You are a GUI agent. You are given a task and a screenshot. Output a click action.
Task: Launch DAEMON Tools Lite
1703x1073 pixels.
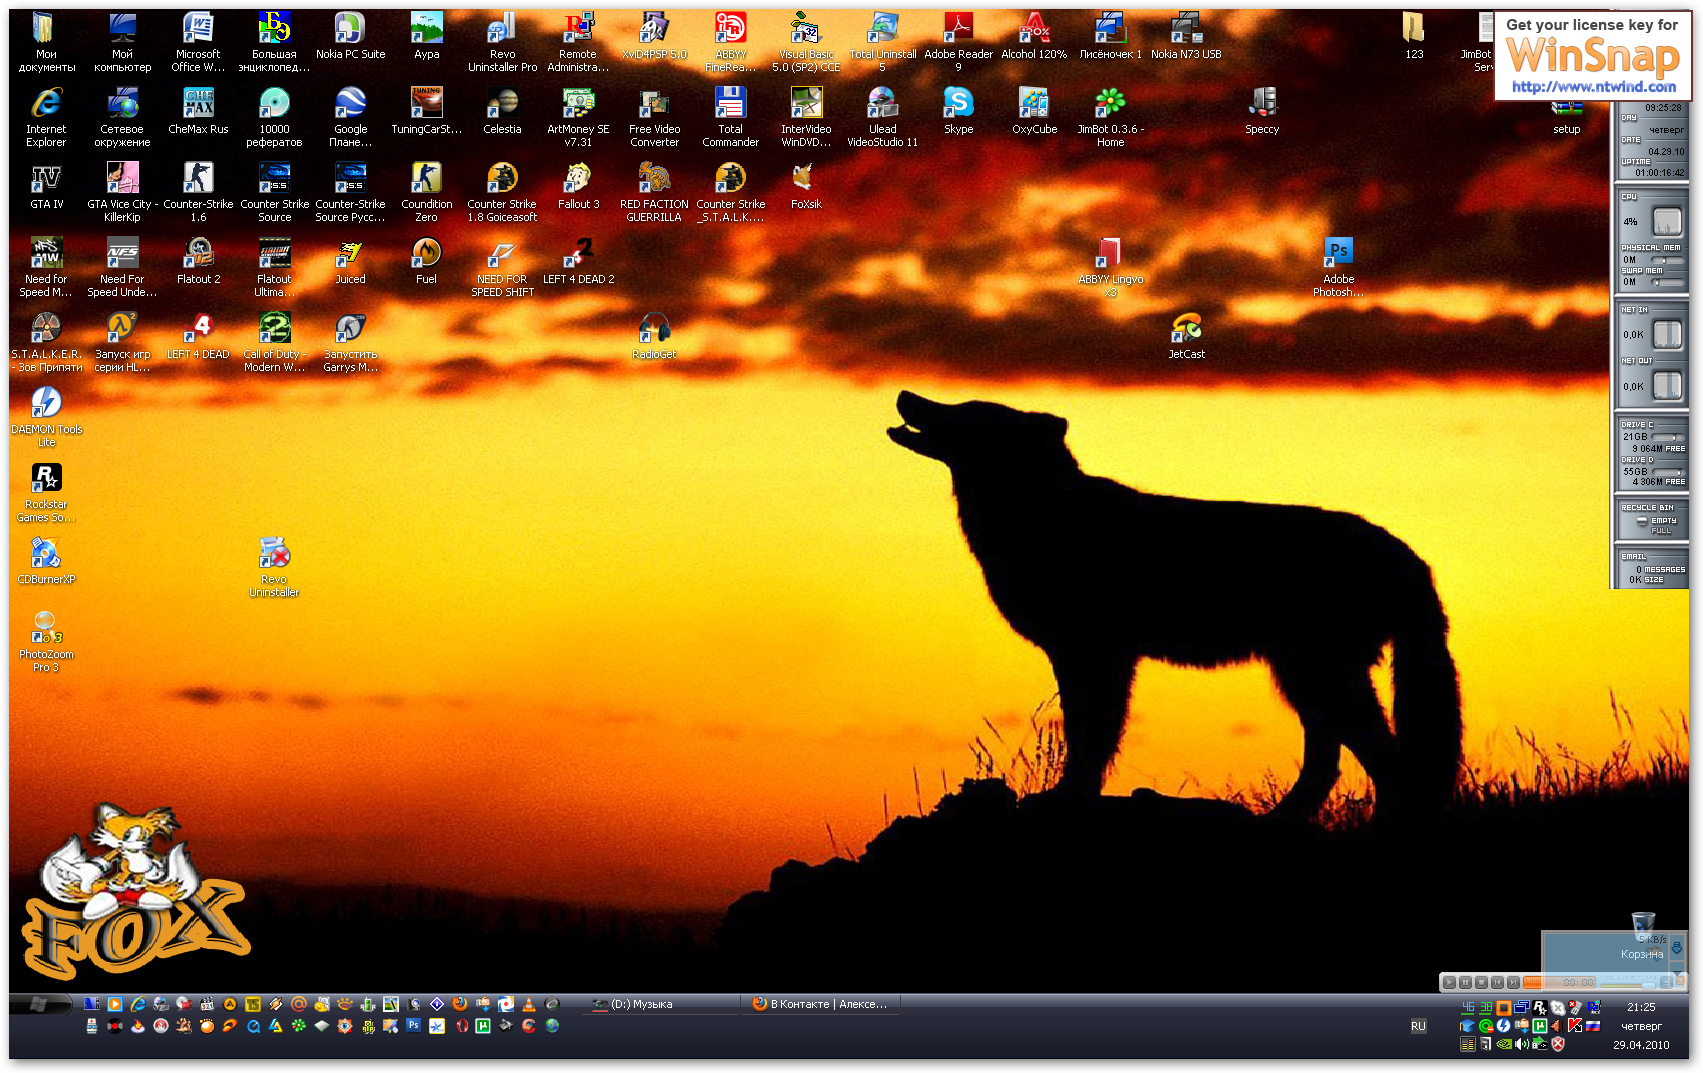(x=46, y=404)
